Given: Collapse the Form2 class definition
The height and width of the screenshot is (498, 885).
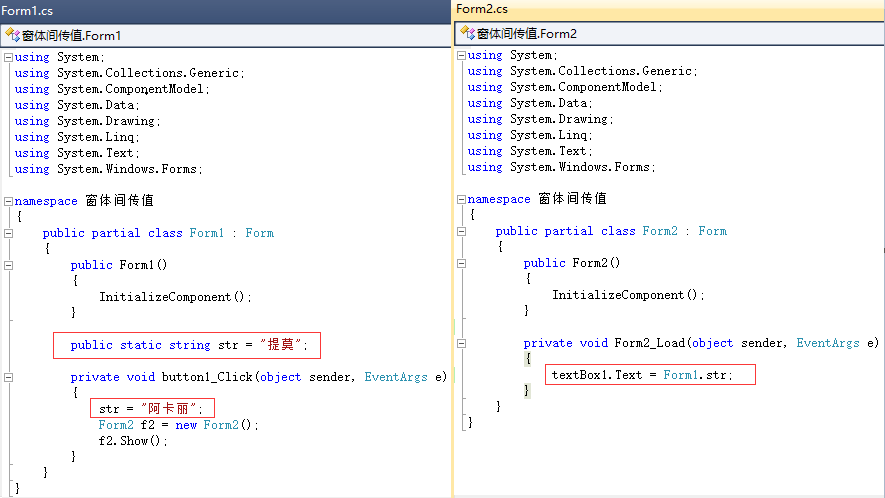Looking at the screenshot, I should click(x=461, y=231).
